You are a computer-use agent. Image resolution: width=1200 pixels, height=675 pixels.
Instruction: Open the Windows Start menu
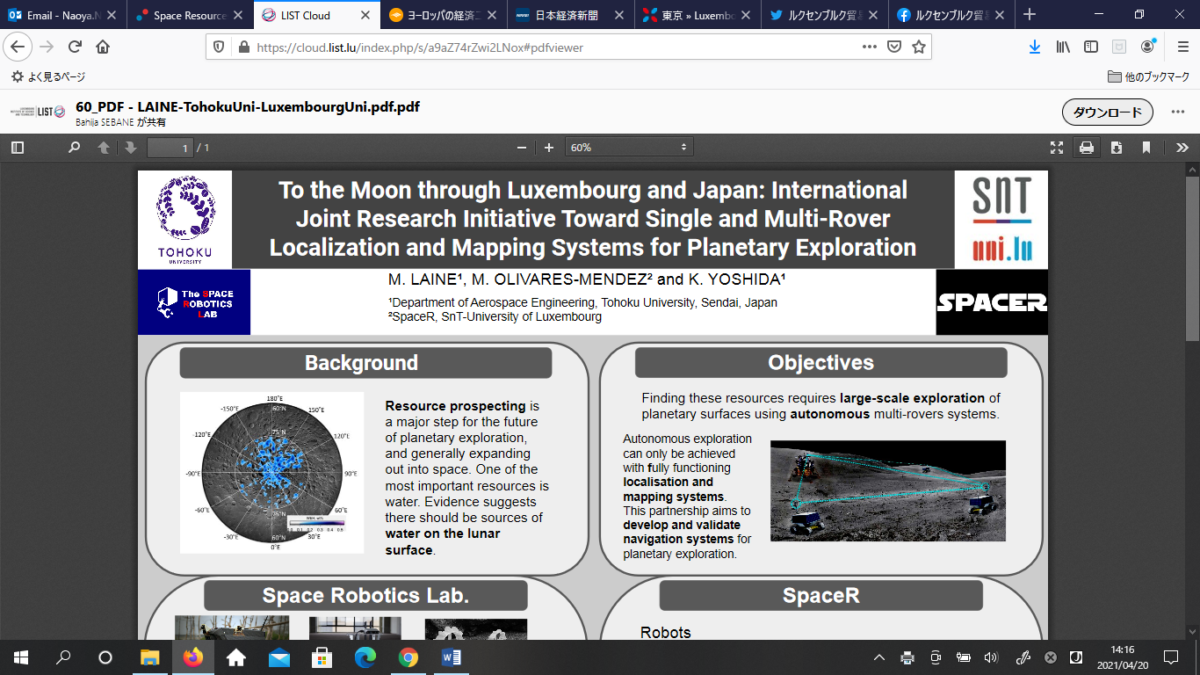pos(20,657)
